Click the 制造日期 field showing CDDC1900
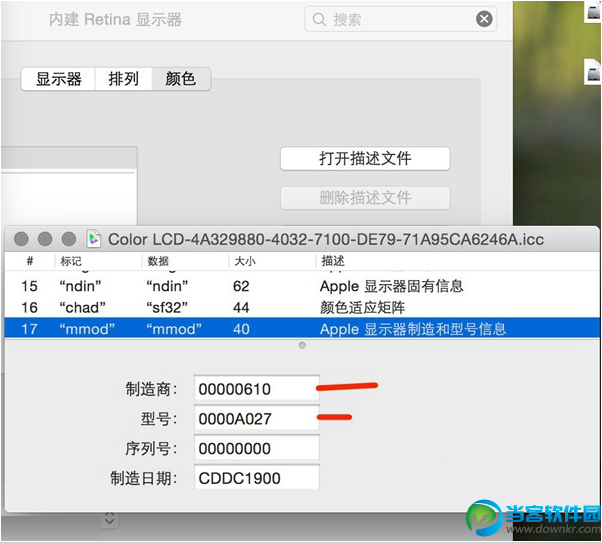The width and height of the screenshot is (602, 543). pyautogui.click(x=256, y=478)
